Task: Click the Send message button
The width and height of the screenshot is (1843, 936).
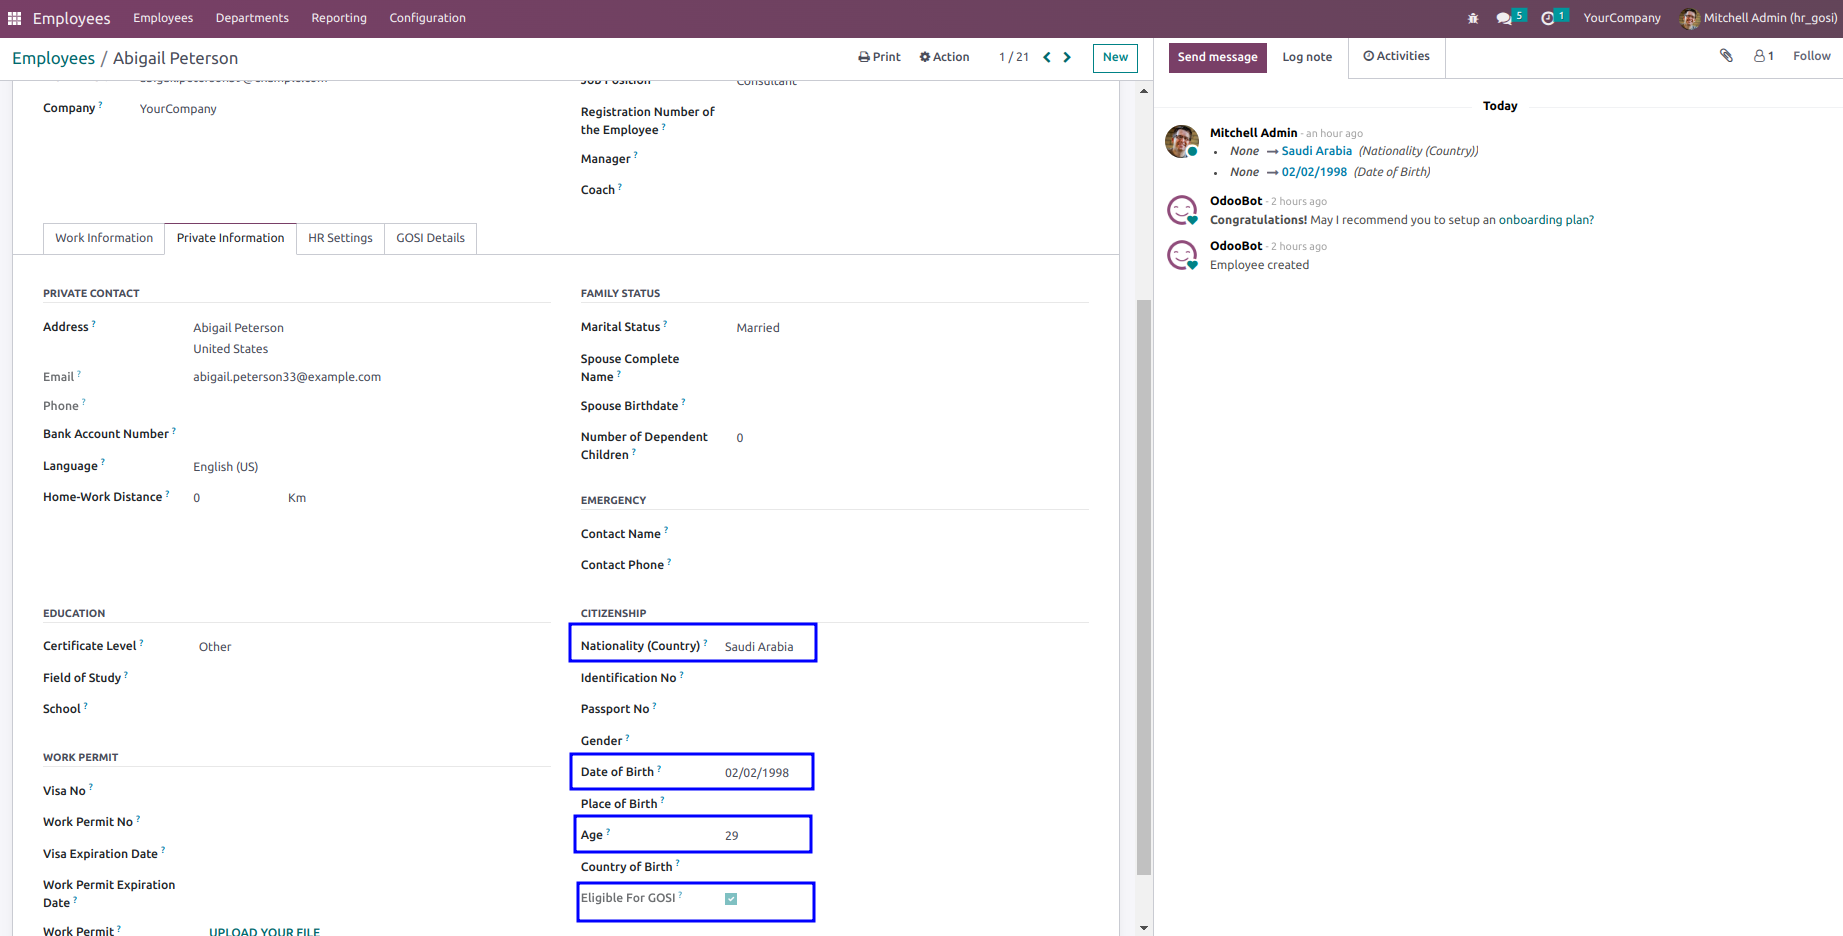Action: 1217,57
